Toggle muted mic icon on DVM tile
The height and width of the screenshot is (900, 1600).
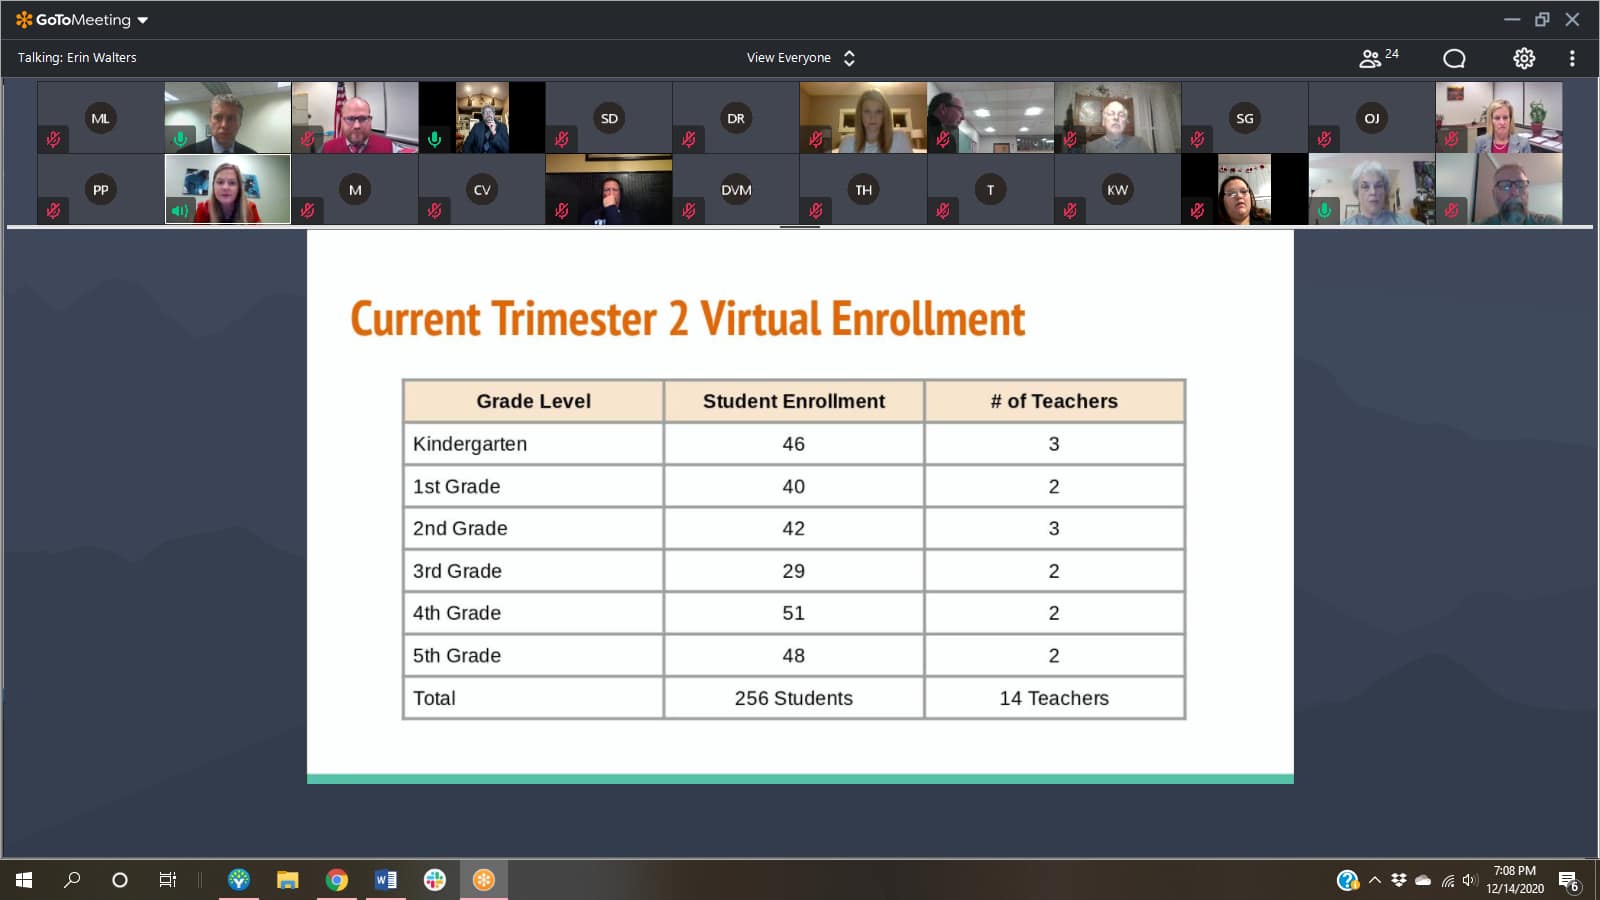[x=688, y=210]
